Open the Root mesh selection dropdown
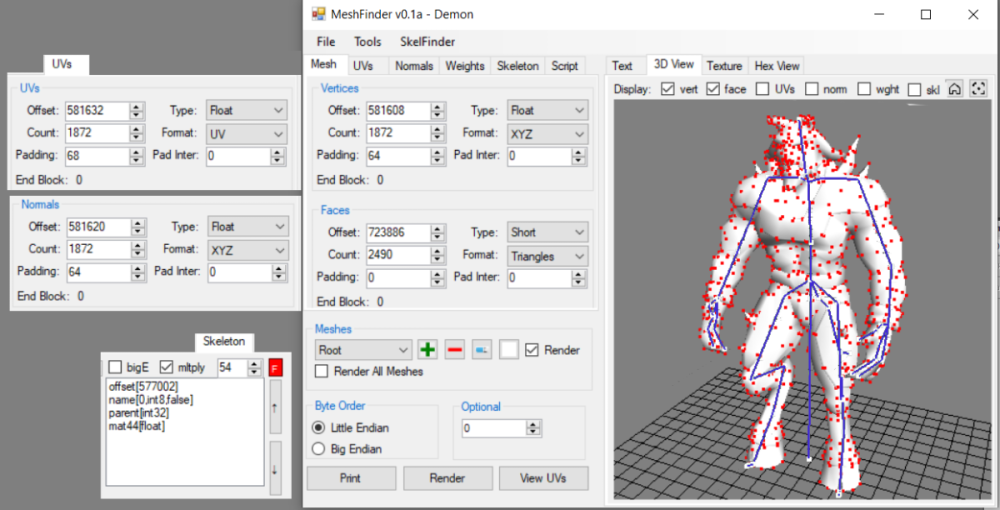Image resolution: width=1000 pixels, height=510 pixels. click(x=363, y=350)
